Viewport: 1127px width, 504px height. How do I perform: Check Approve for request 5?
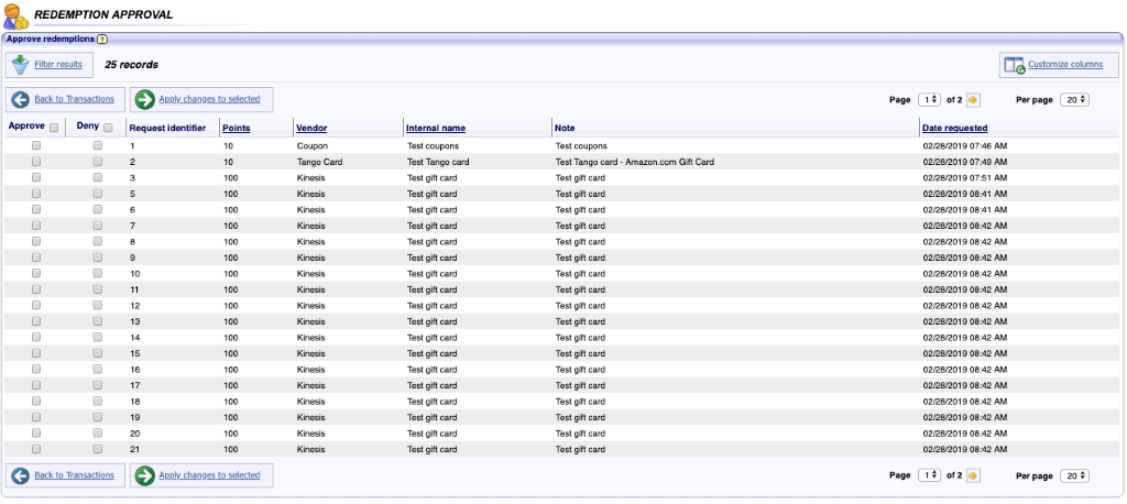[x=36, y=193]
